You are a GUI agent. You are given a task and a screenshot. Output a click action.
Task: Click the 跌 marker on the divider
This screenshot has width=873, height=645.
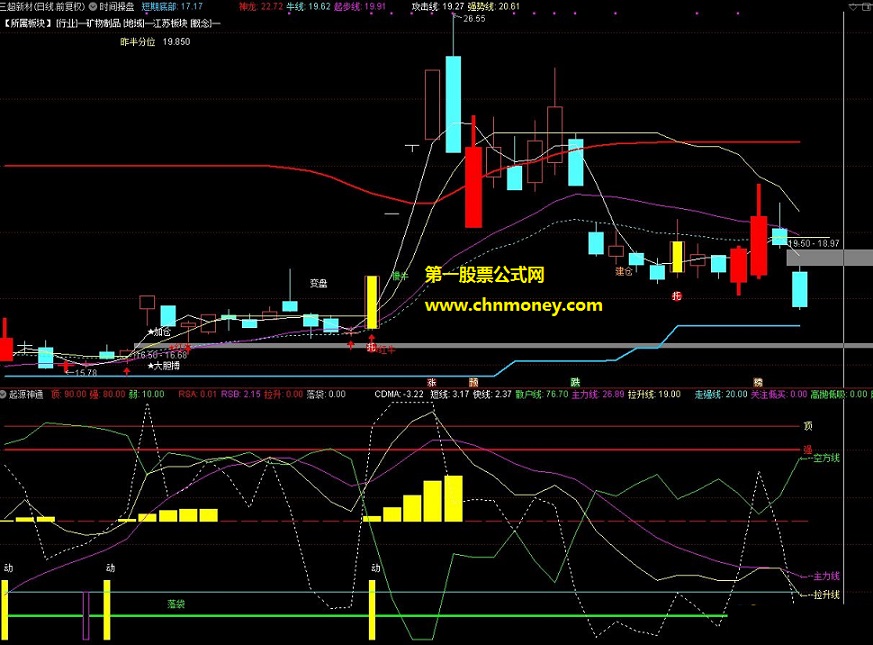pos(575,383)
